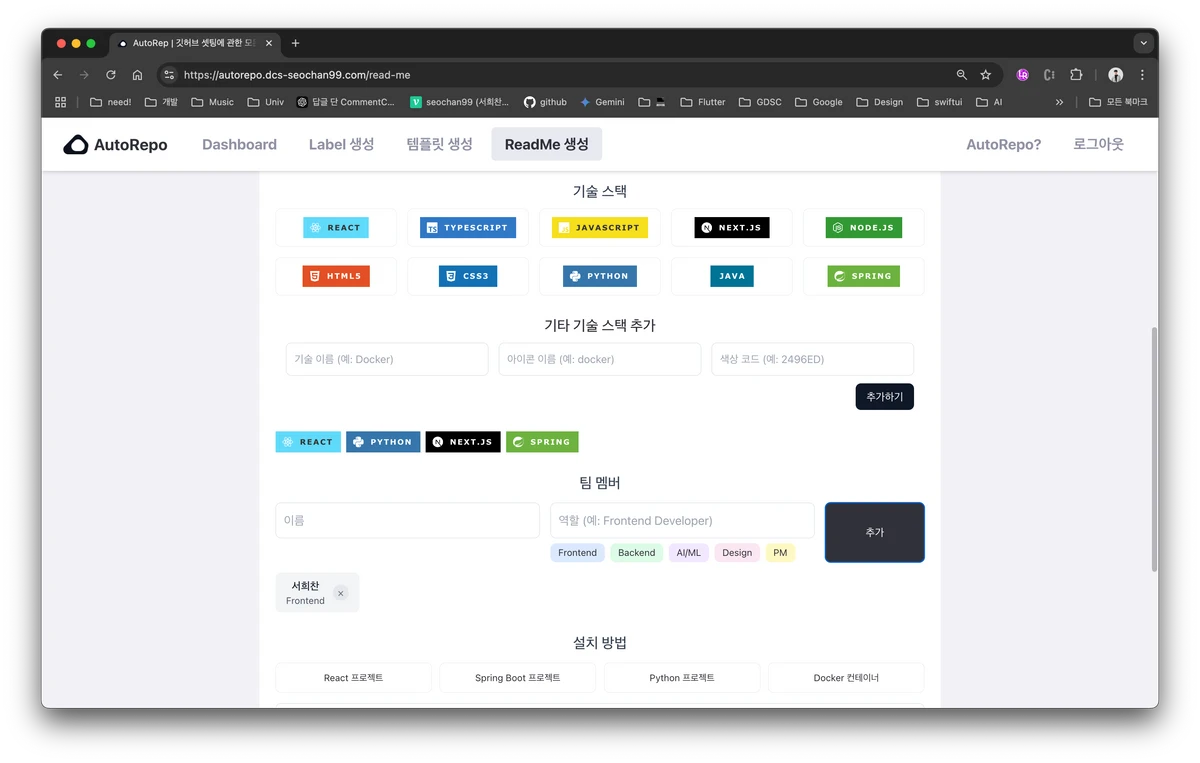Expand the hidden bookmarks chevron
This screenshot has width=1200, height=763.
[x=1059, y=102]
